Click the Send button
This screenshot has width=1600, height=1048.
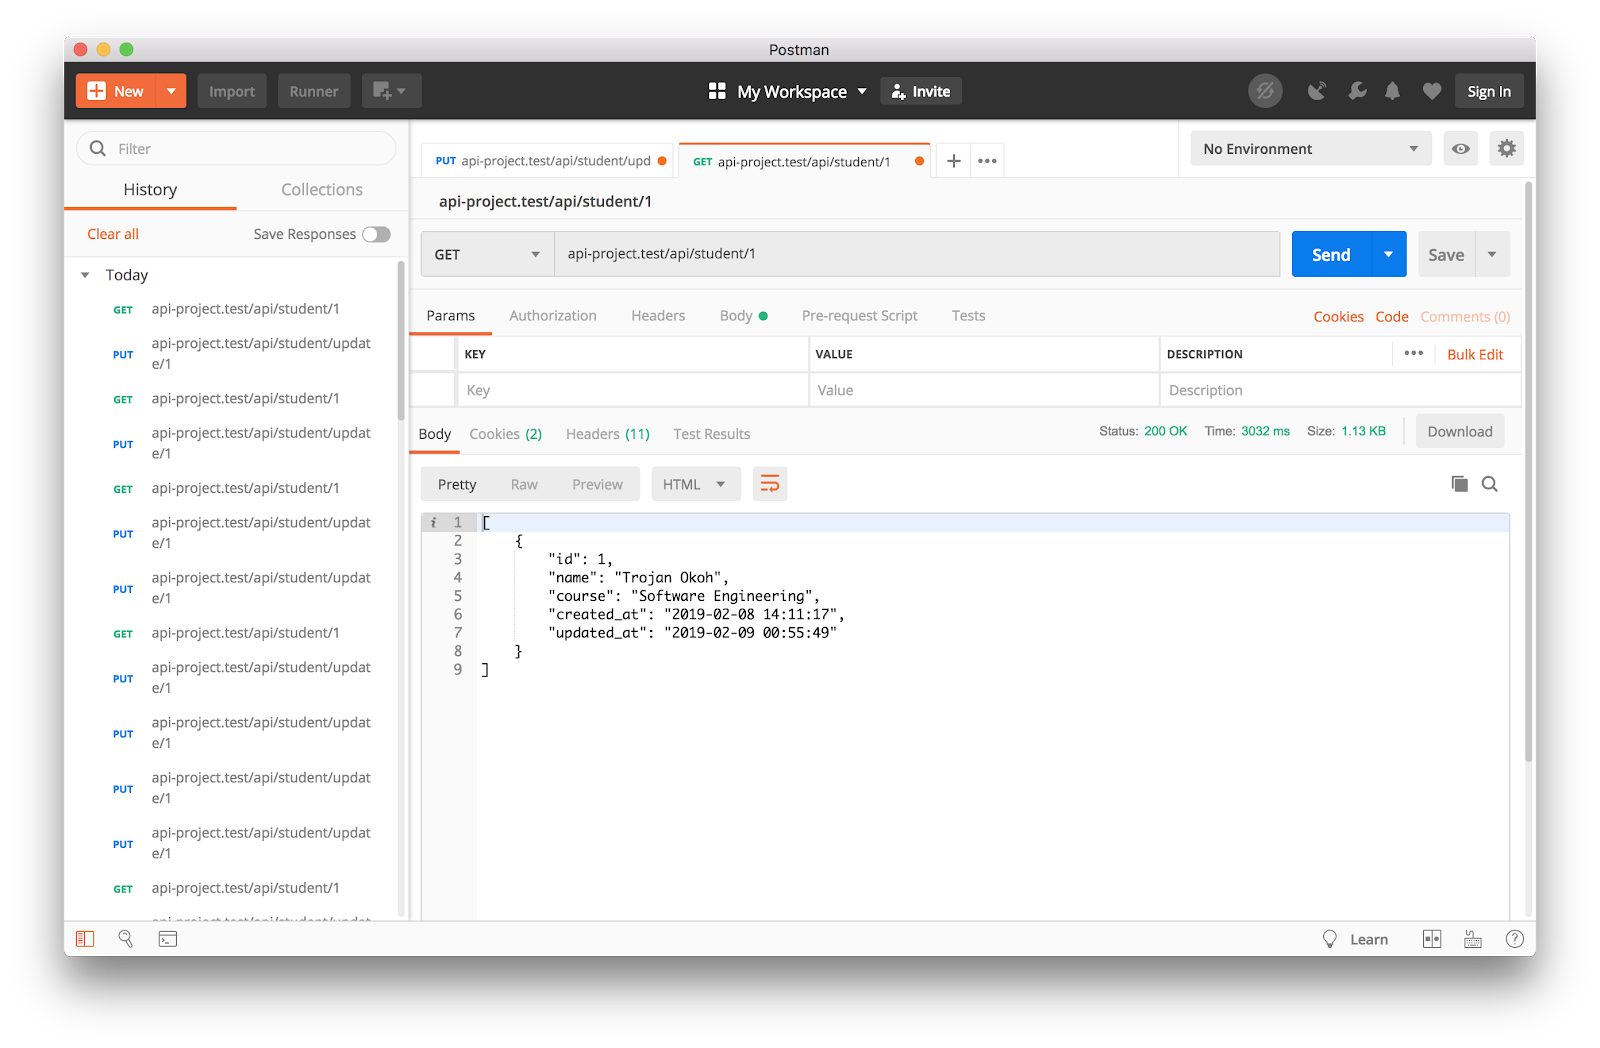[1331, 254]
